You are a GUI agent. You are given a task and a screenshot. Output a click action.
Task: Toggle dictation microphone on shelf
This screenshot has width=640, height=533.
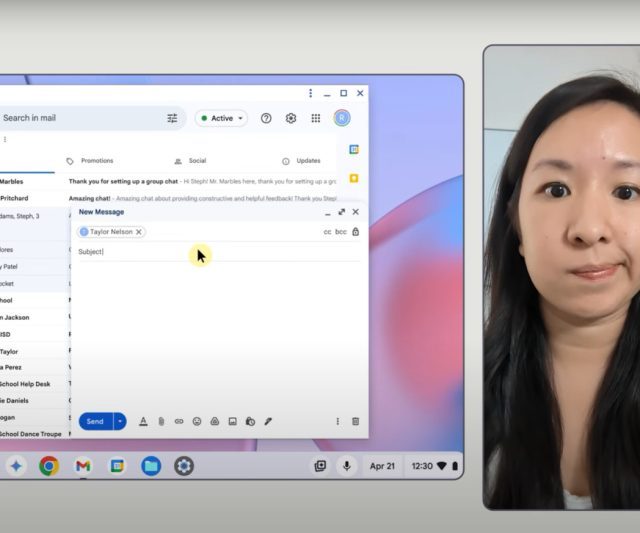pos(347,466)
